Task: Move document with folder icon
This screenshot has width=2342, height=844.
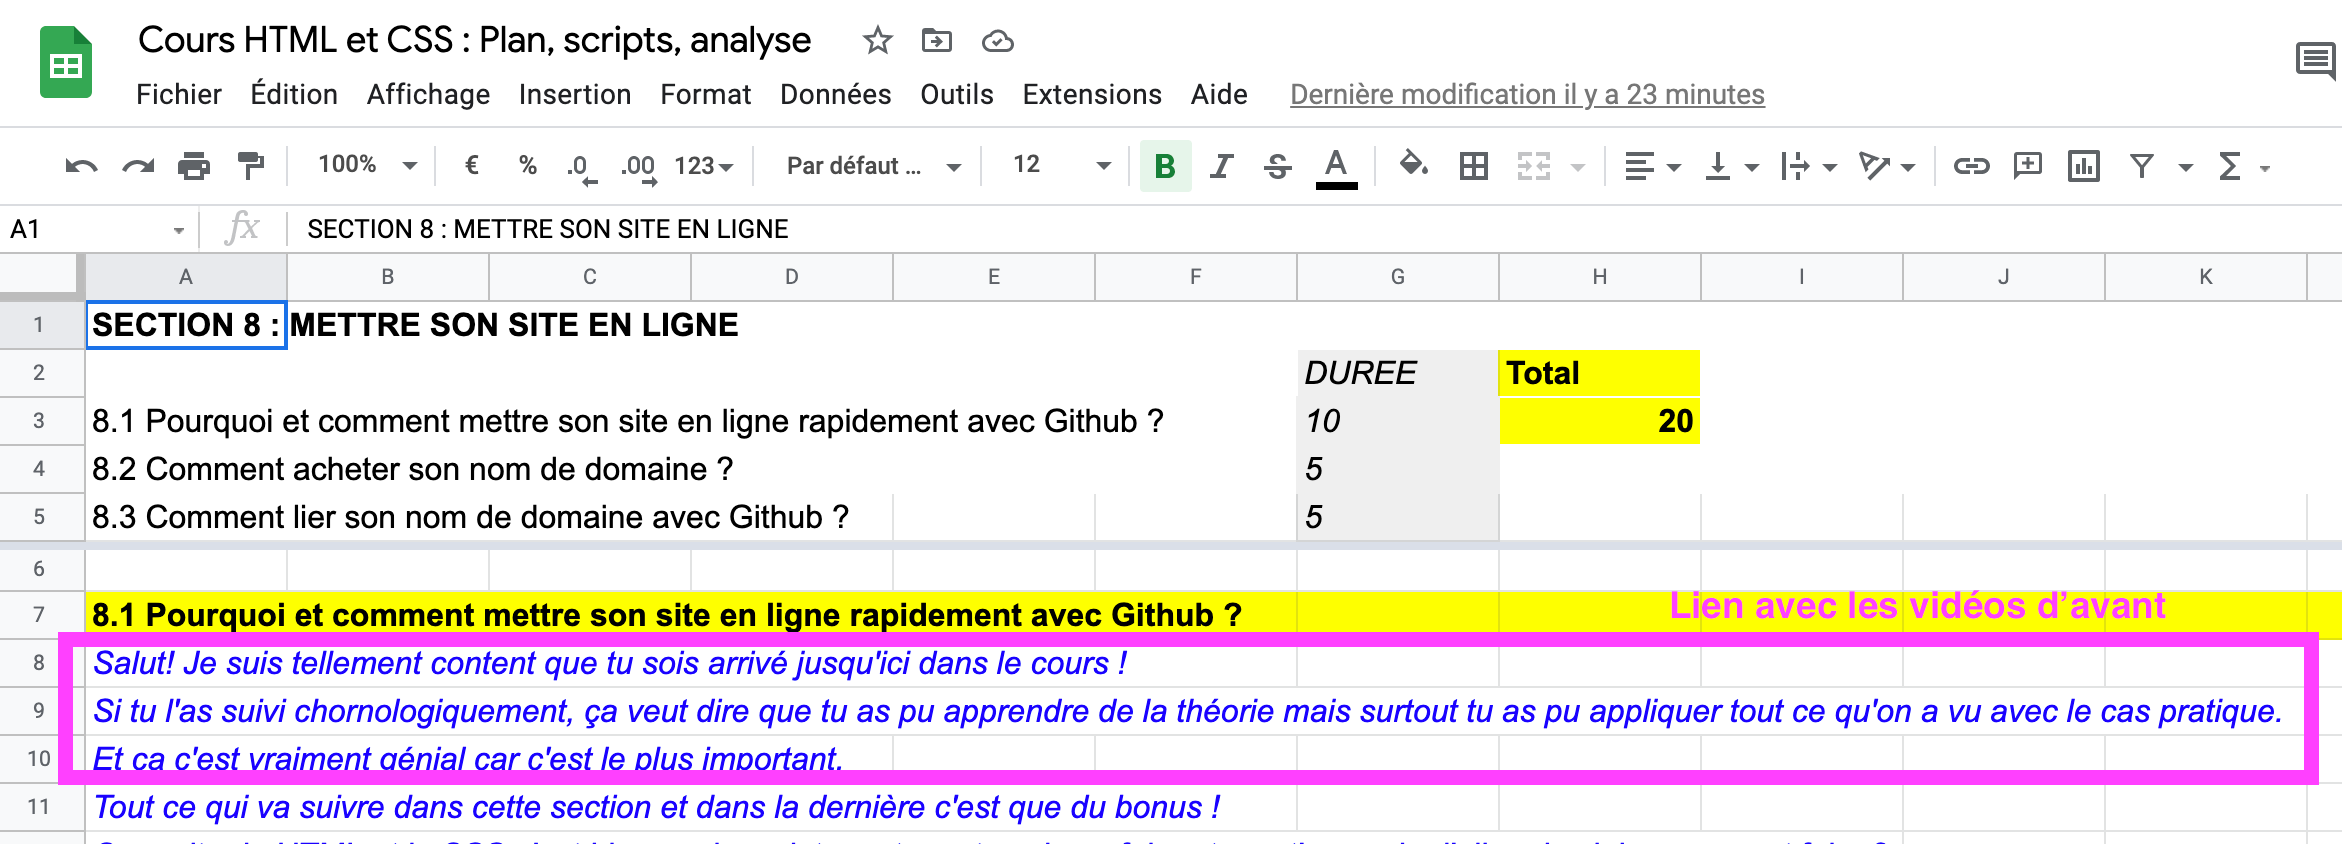Action: [x=937, y=41]
